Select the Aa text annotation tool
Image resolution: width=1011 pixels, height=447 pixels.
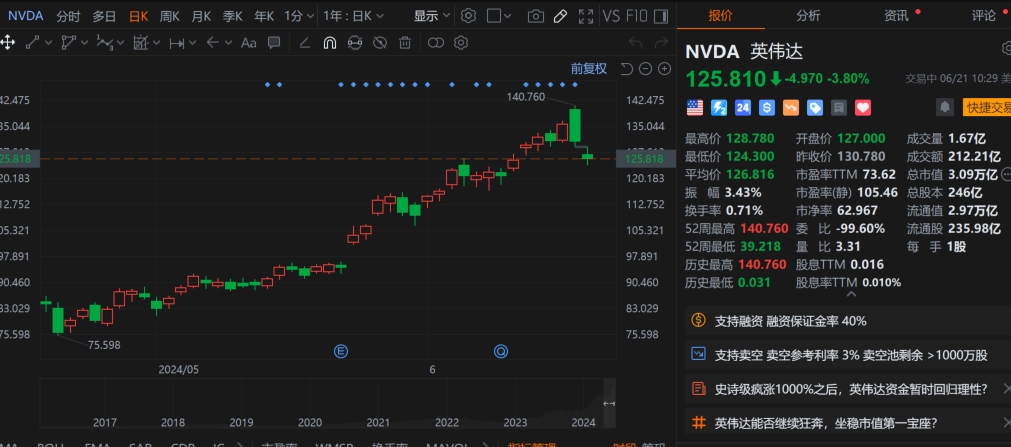[x=248, y=43]
